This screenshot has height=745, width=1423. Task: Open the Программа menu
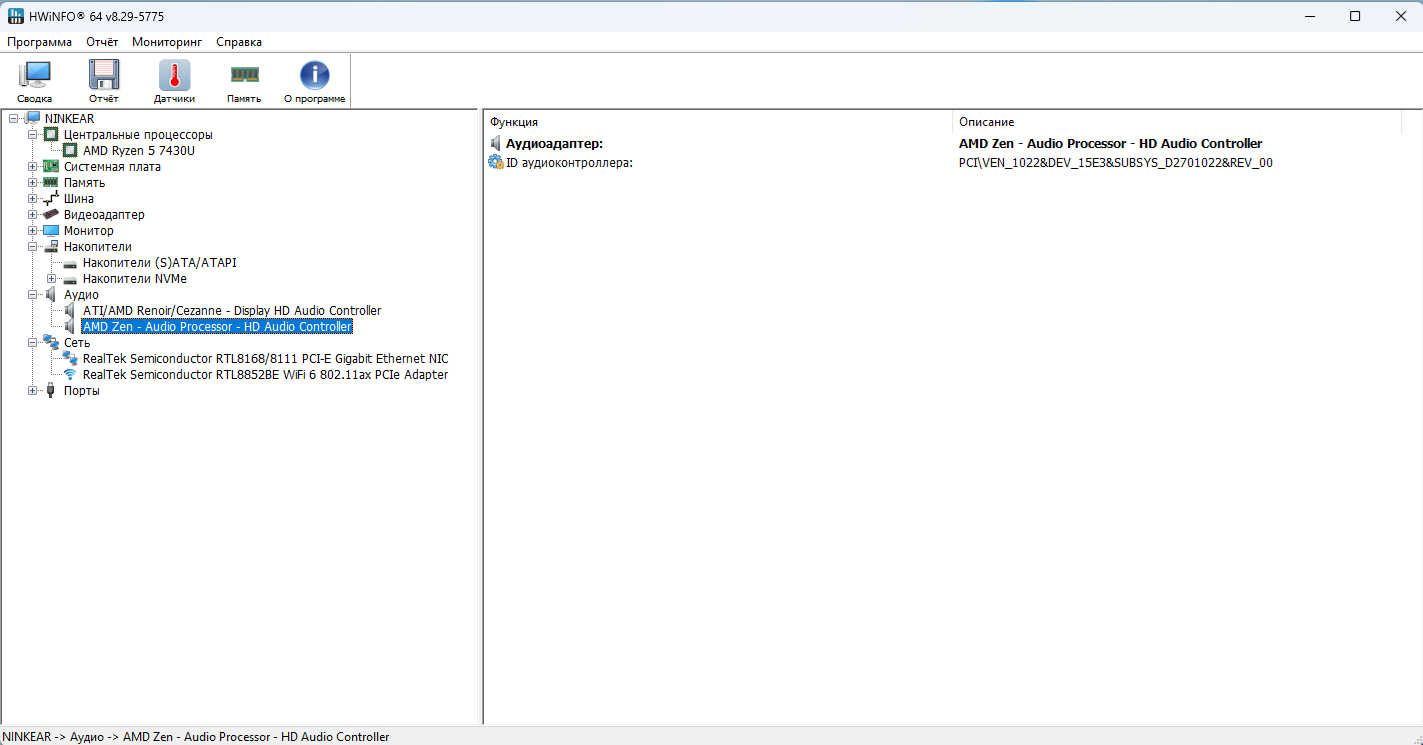[x=39, y=42]
